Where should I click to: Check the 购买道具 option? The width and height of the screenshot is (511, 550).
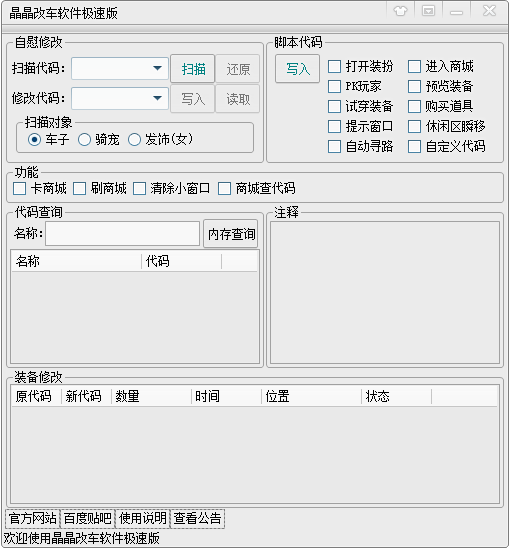(x=414, y=106)
